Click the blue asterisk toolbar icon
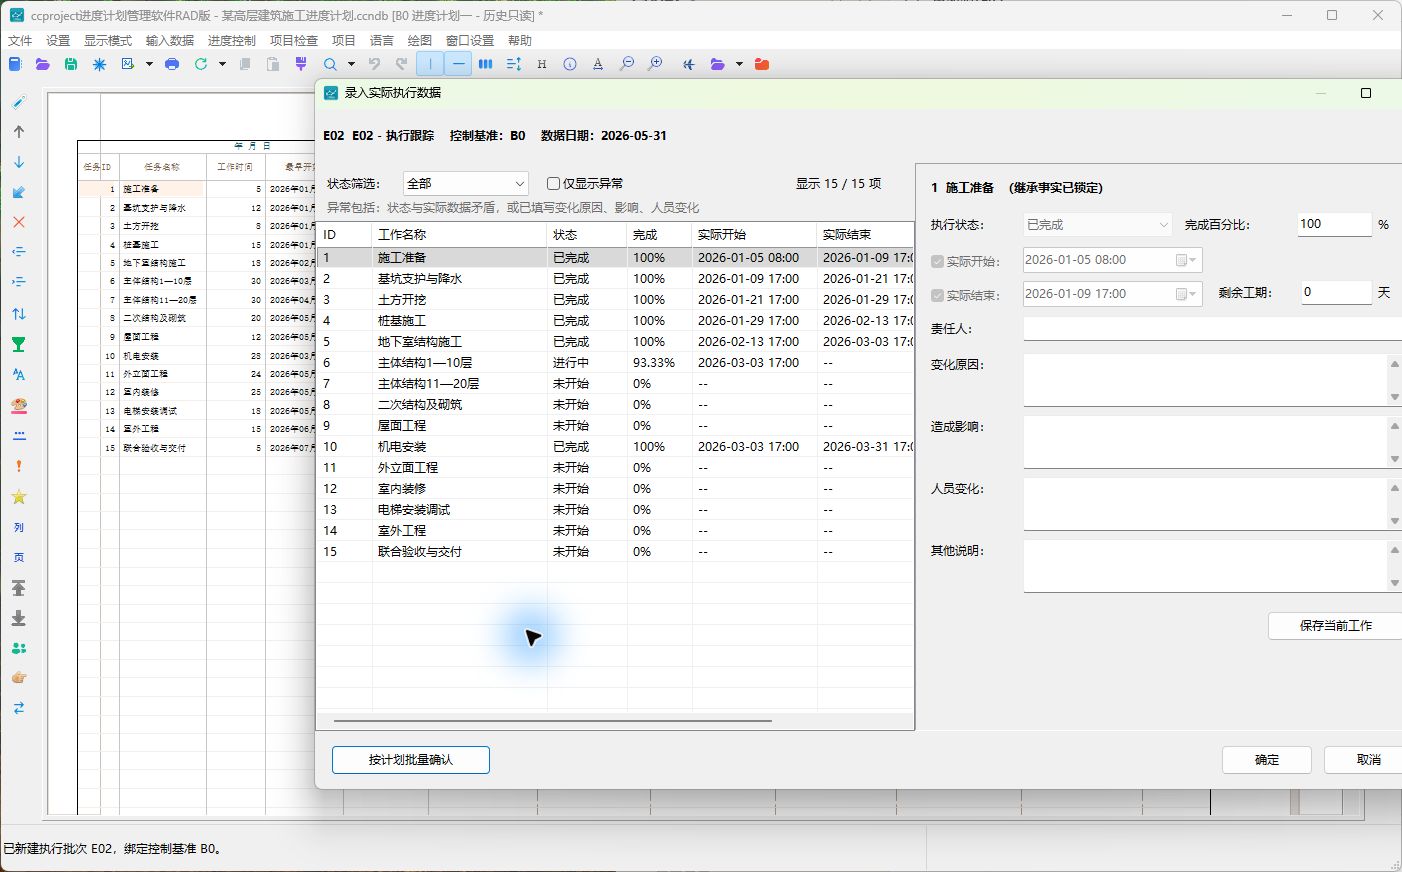 point(99,64)
